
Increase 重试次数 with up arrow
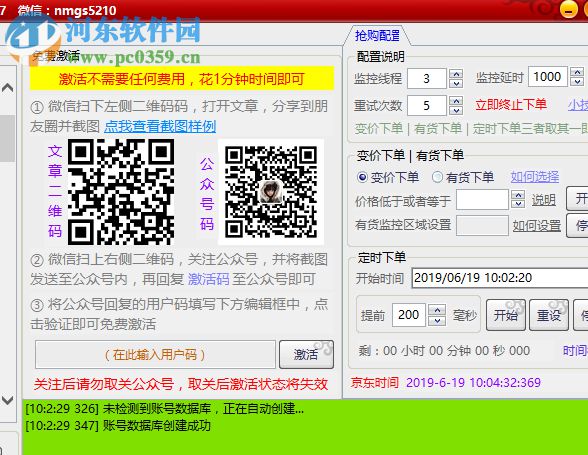coord(456,101)
